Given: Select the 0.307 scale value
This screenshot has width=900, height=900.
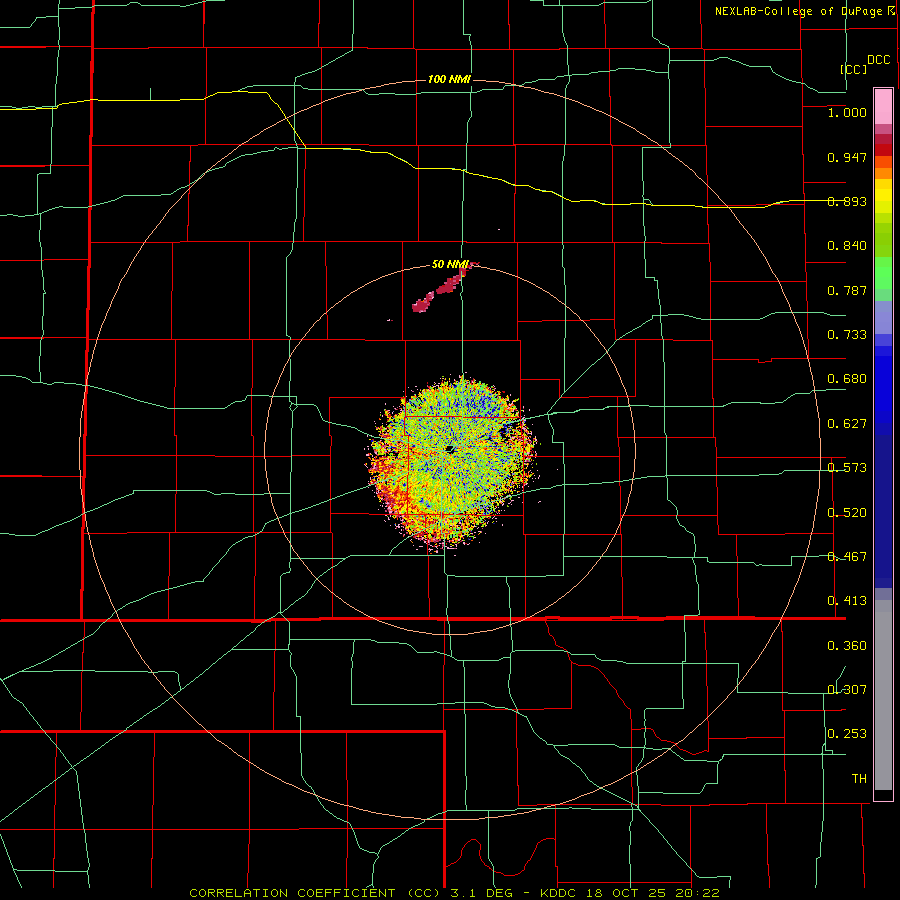Looking at the screenshot, I should (847, 690).
